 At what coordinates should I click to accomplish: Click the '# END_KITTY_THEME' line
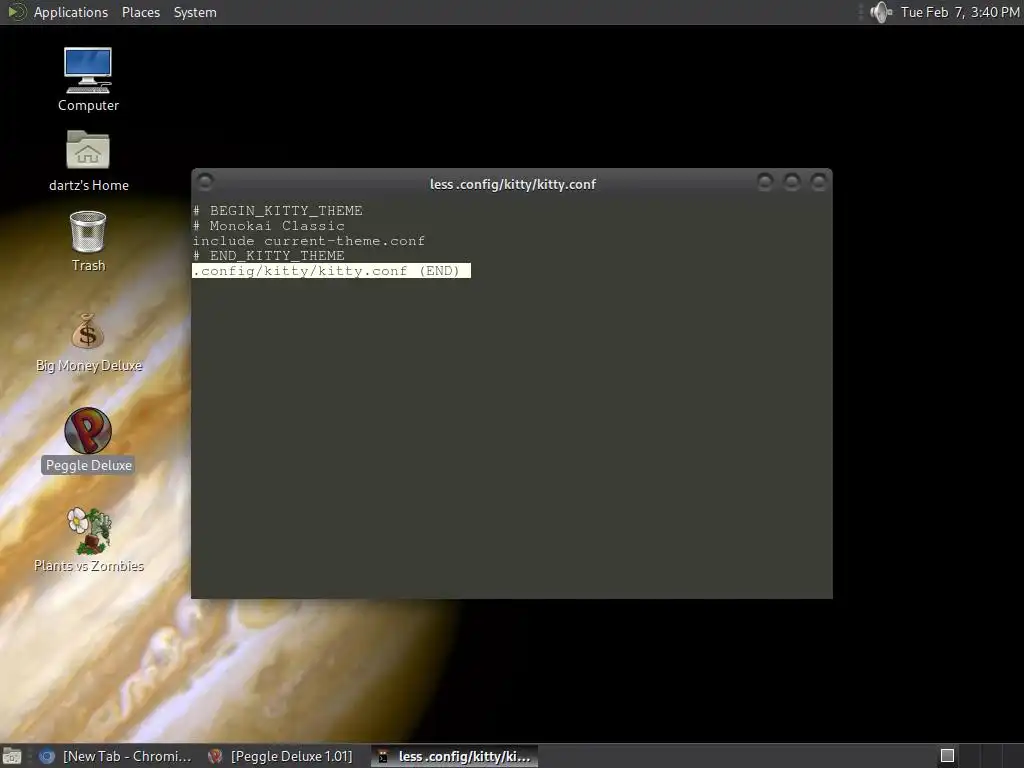(268, 255)
